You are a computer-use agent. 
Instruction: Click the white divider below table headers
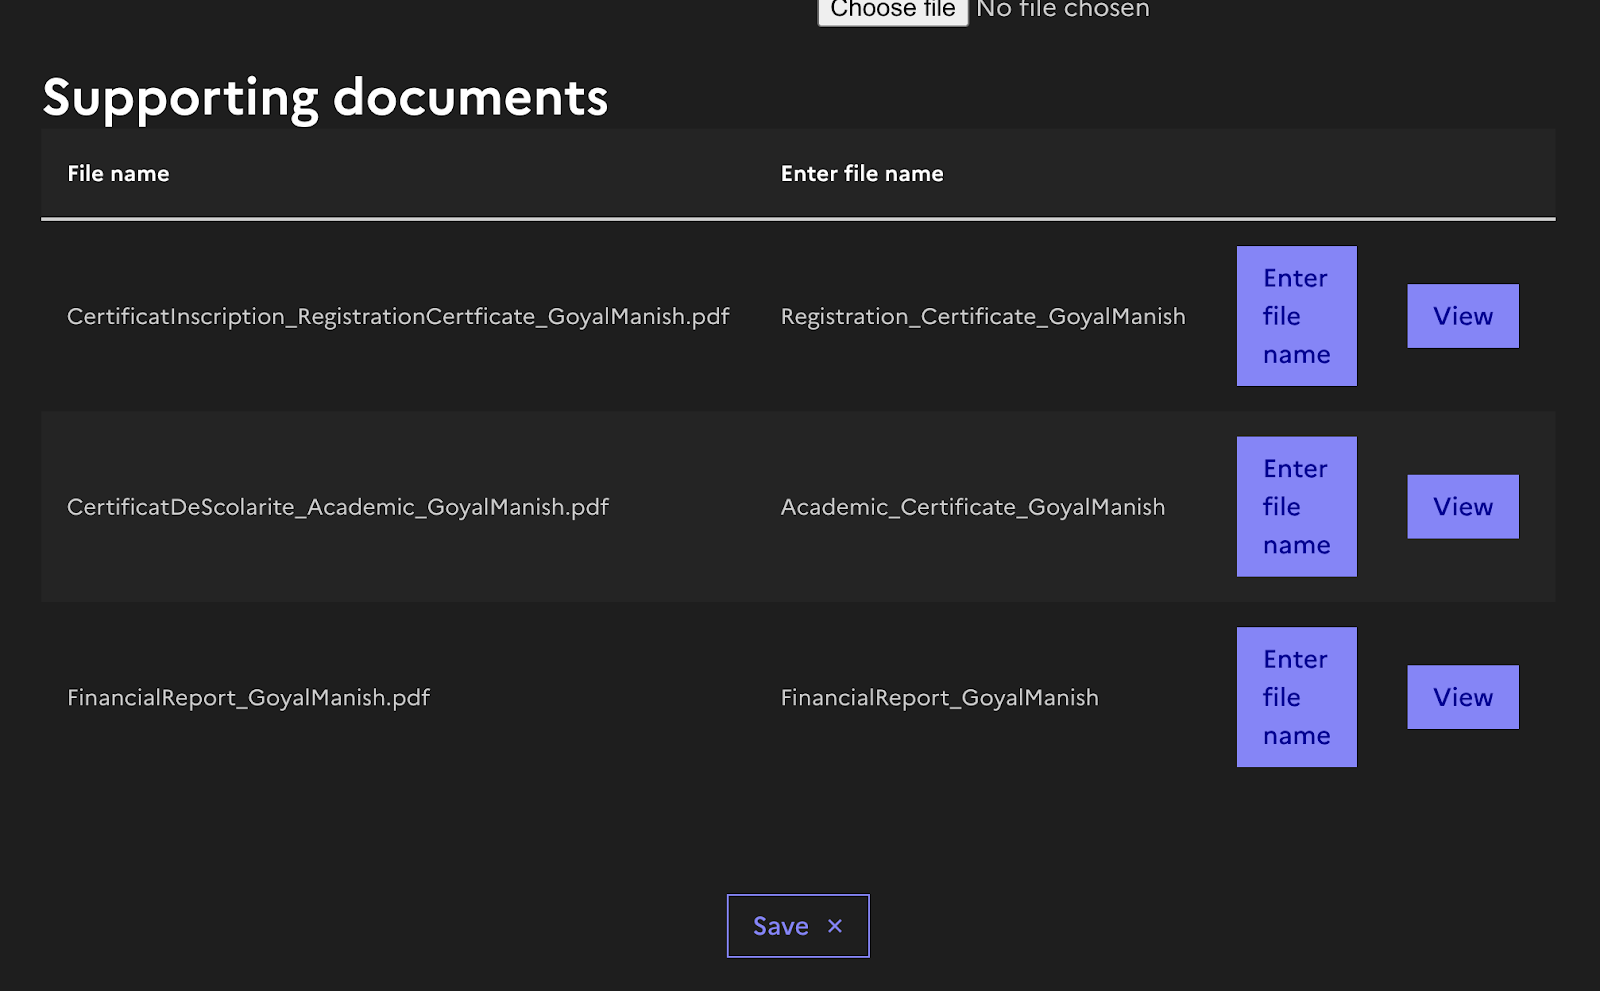(798, 218)
